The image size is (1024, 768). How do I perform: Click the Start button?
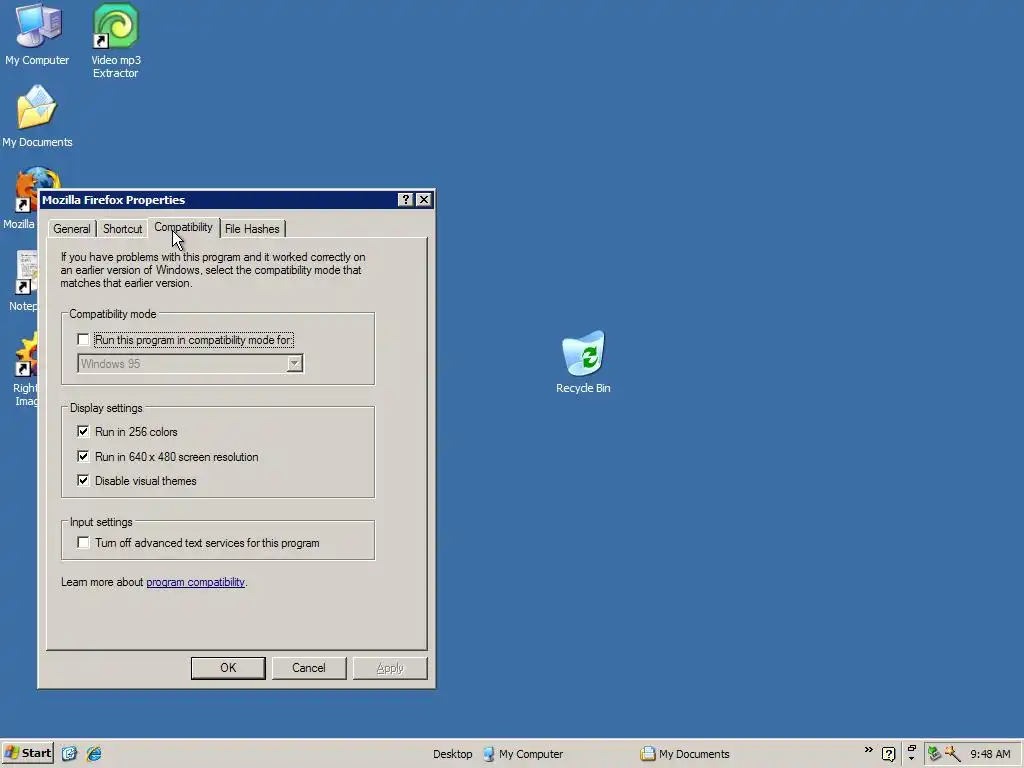coord(27,753)
